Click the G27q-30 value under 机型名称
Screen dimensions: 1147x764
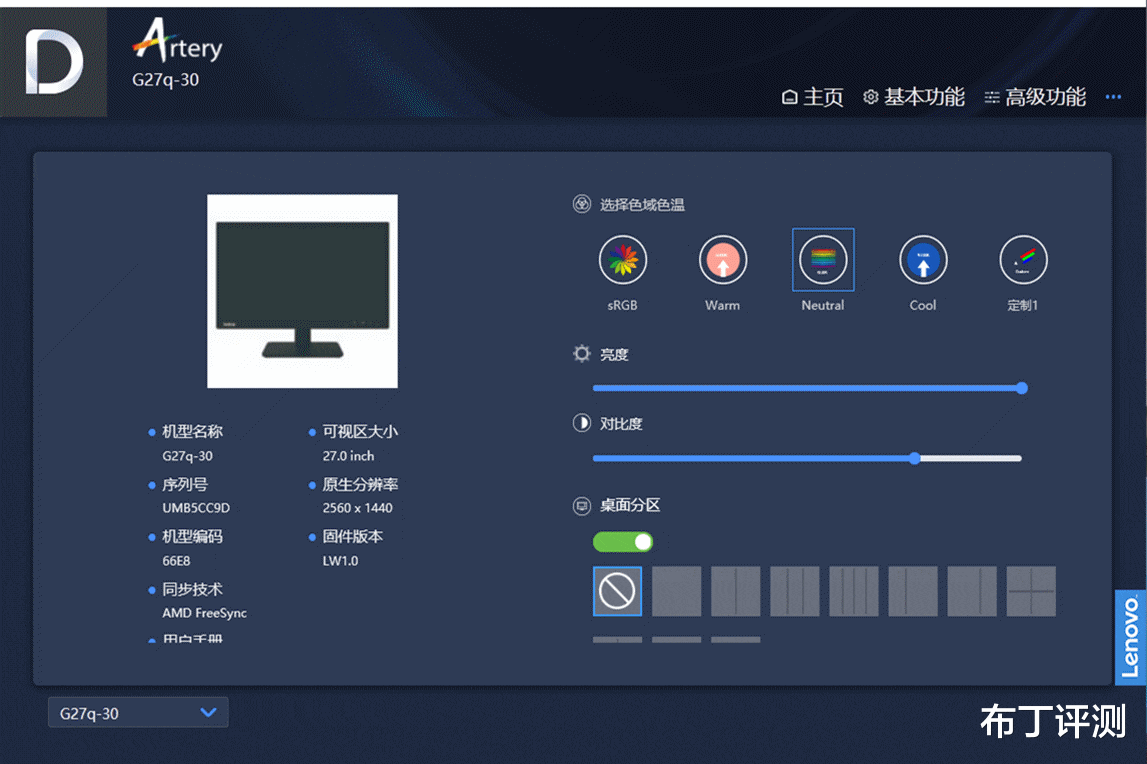pos(187,456)
